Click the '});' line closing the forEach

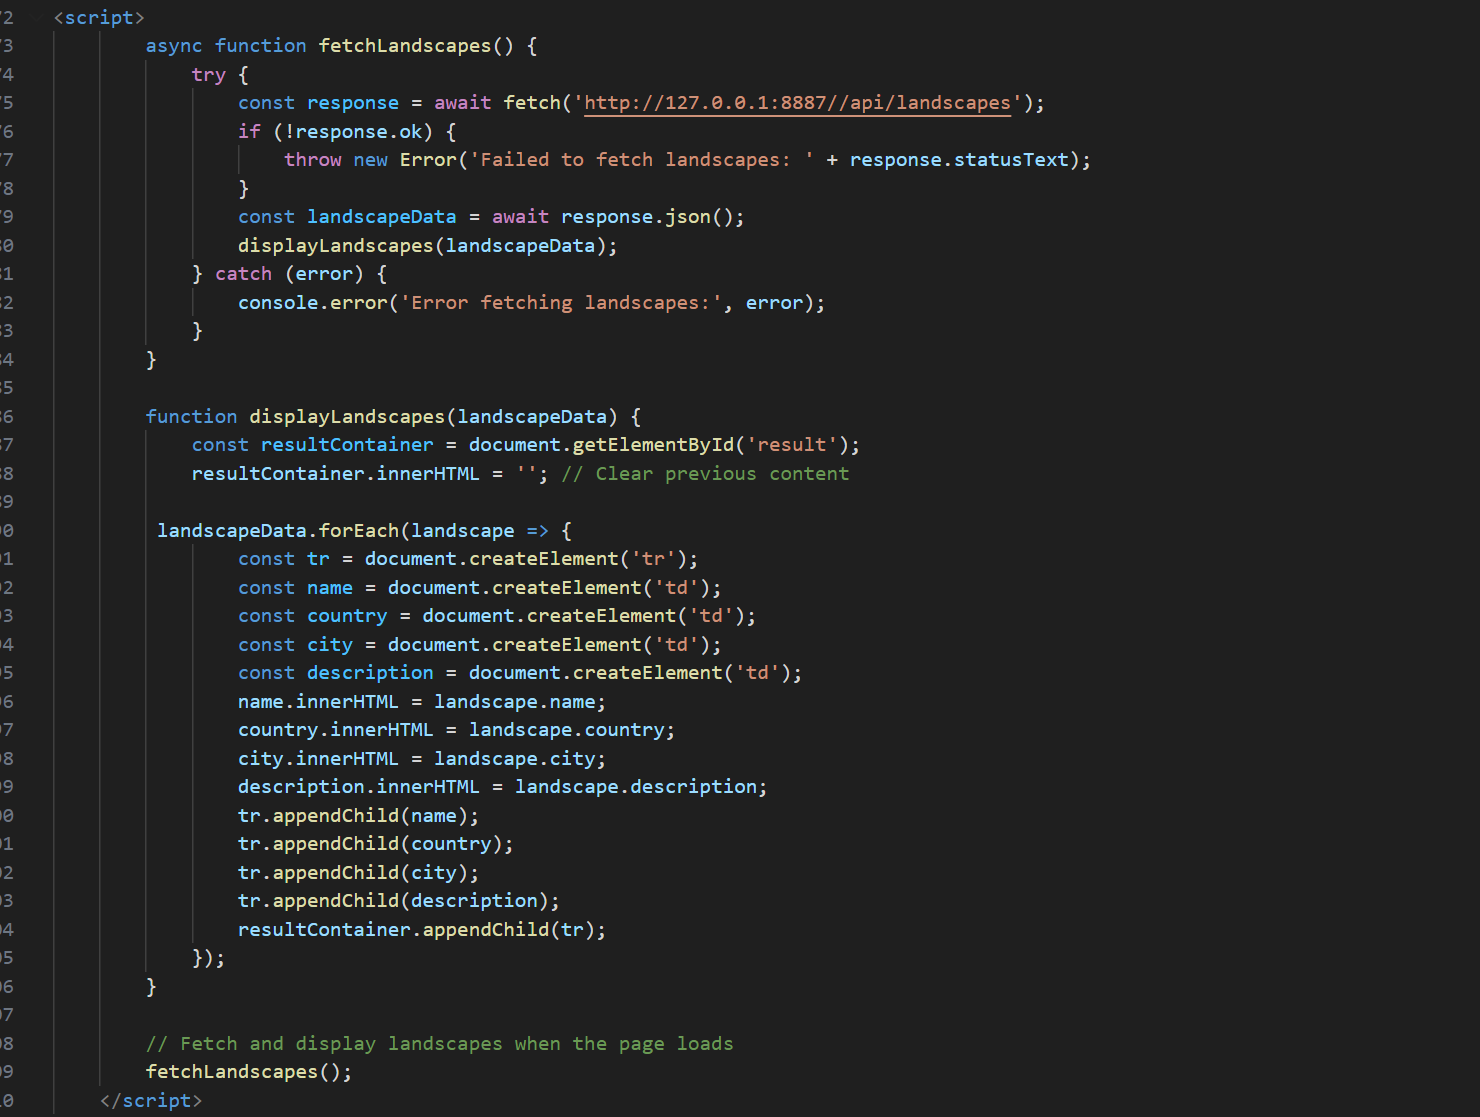(209, 958)
